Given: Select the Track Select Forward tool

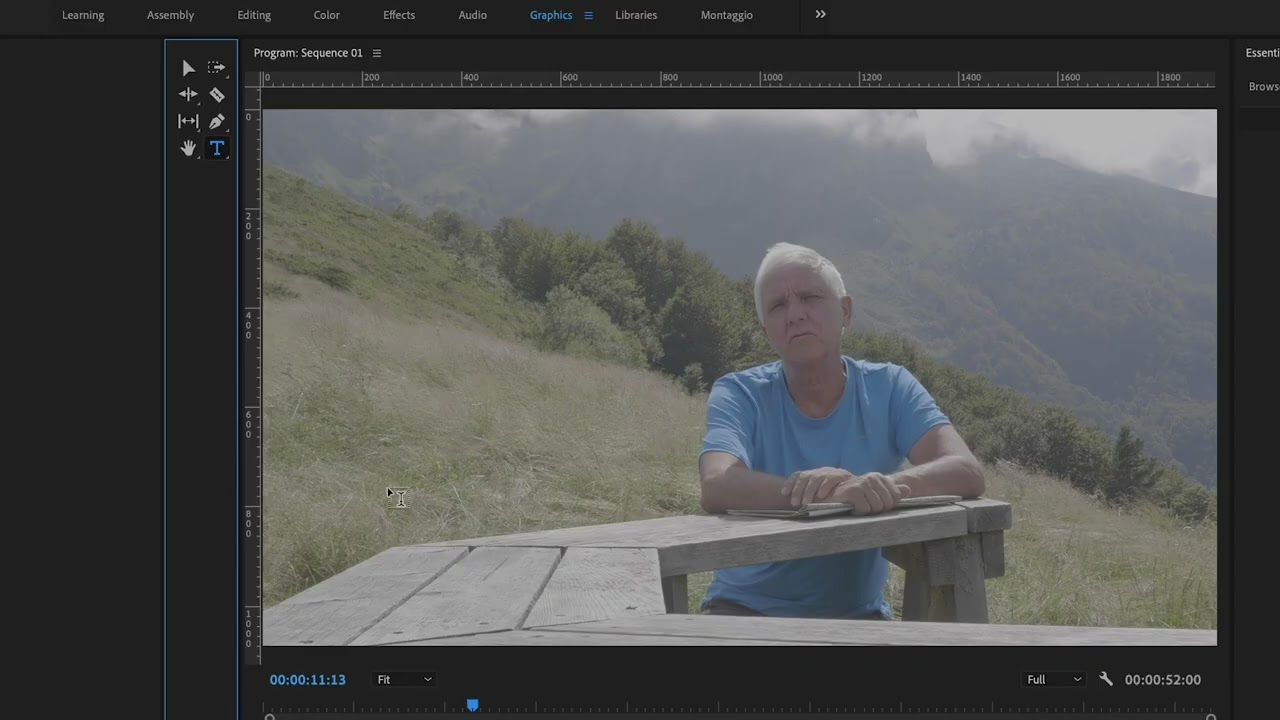Looking at the screenshot, I should coord(216,68).
